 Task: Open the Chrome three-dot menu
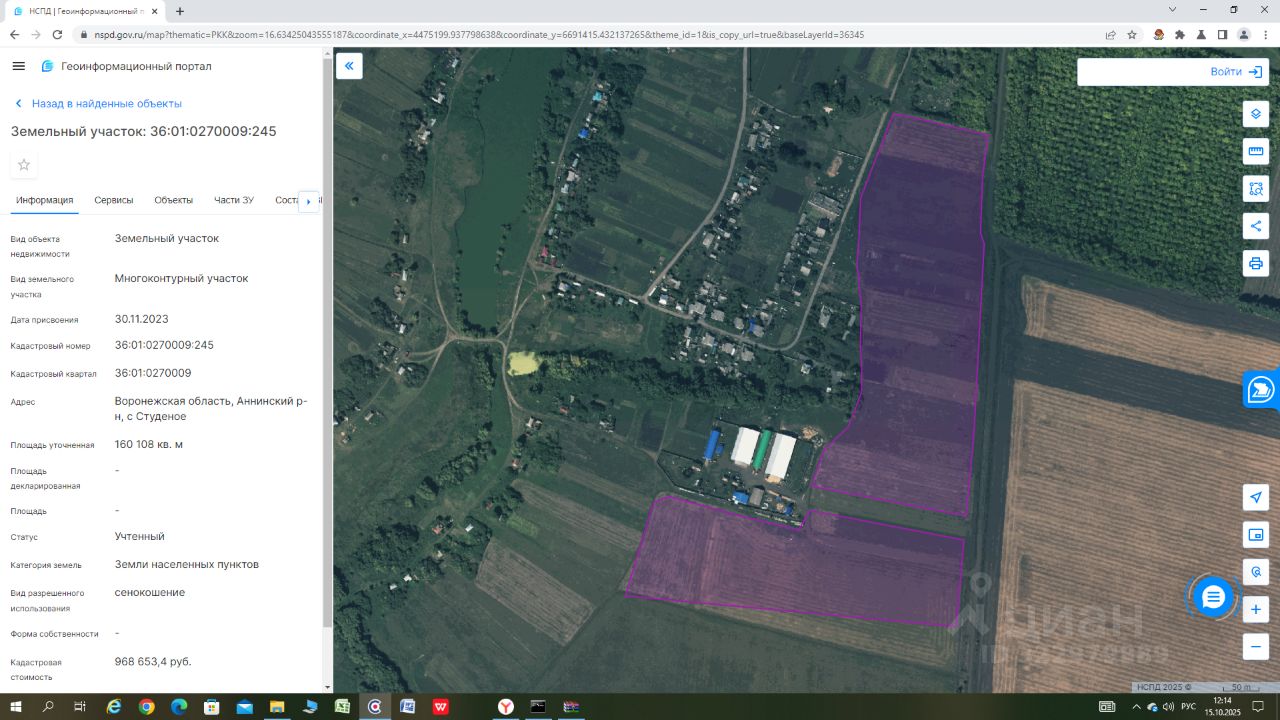click(x=1265, y=34)
